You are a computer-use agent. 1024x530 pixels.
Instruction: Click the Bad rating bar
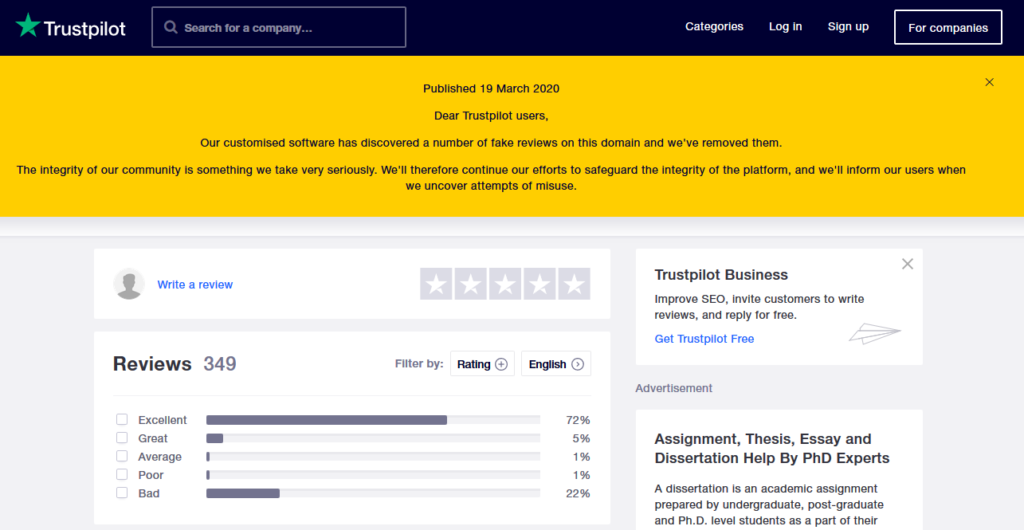click(373, 493)
